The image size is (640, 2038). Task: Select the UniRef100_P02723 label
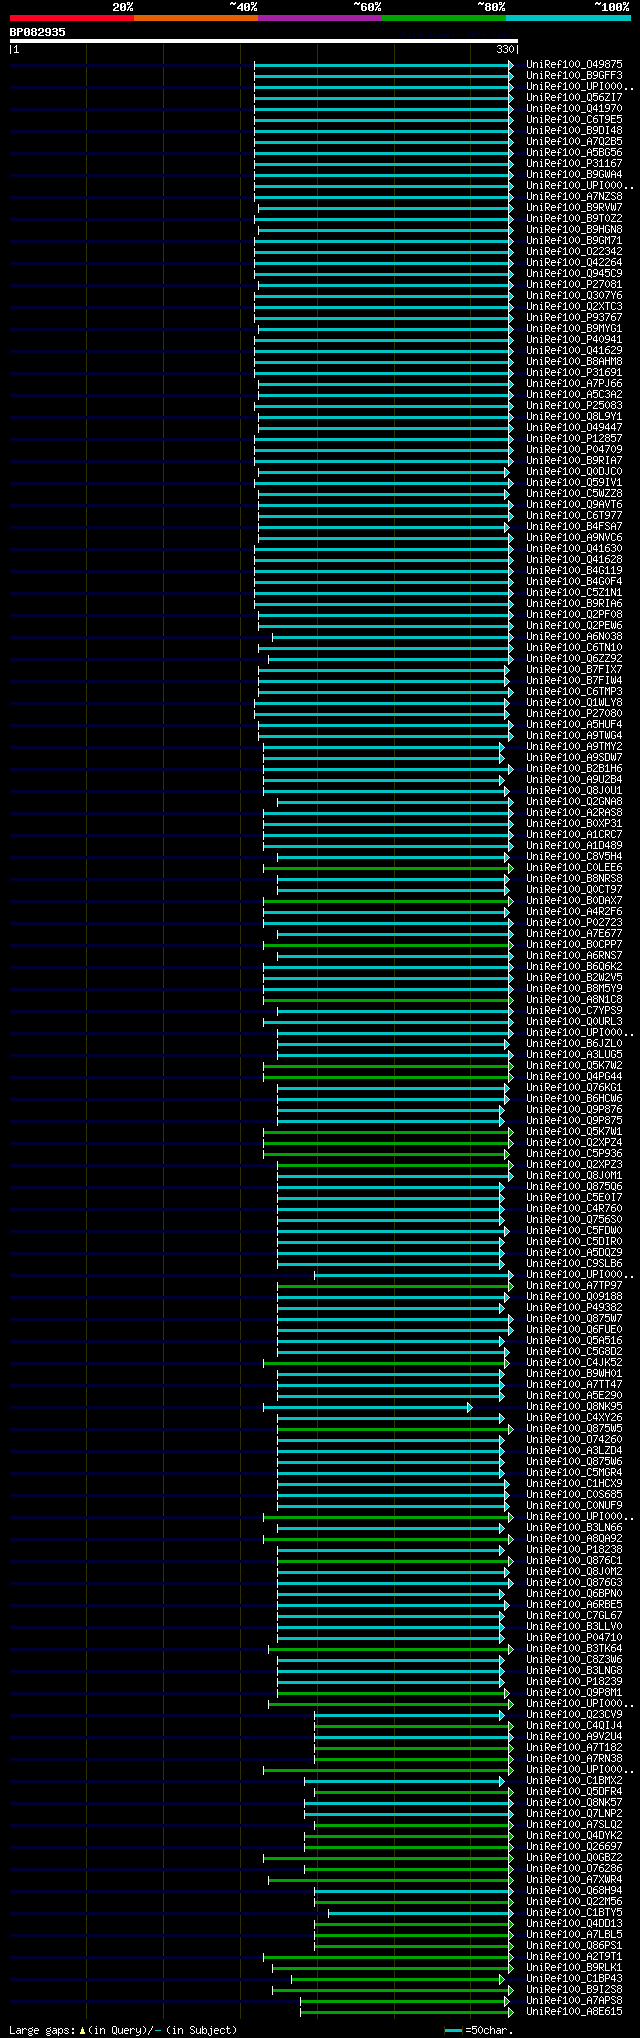[574, 922]
